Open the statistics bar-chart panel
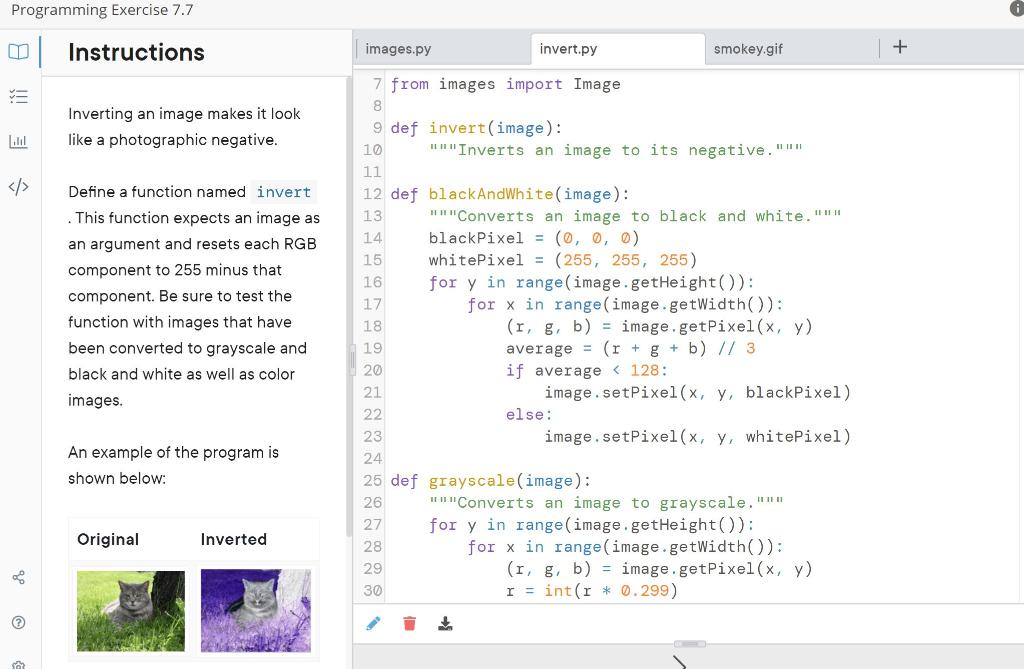Screen dimensions: 1024x669 click(18, 141)
